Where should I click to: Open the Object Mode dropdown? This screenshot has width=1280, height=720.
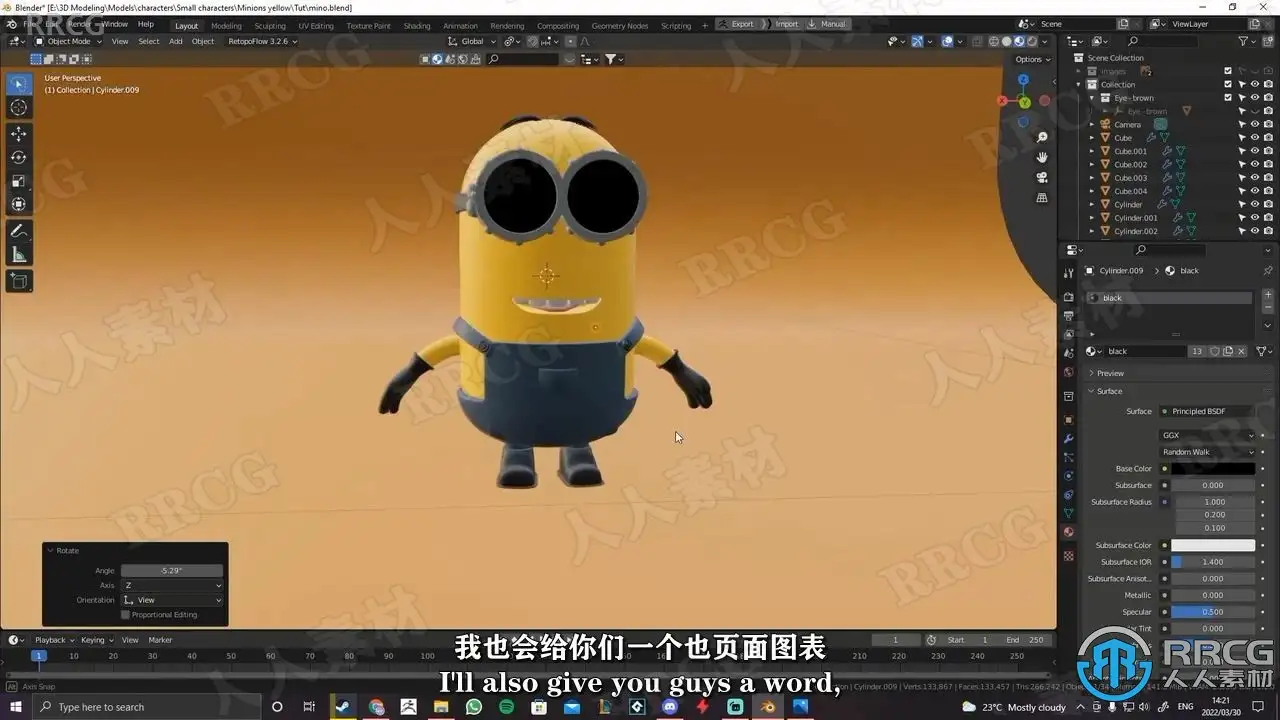coord(68,41)
